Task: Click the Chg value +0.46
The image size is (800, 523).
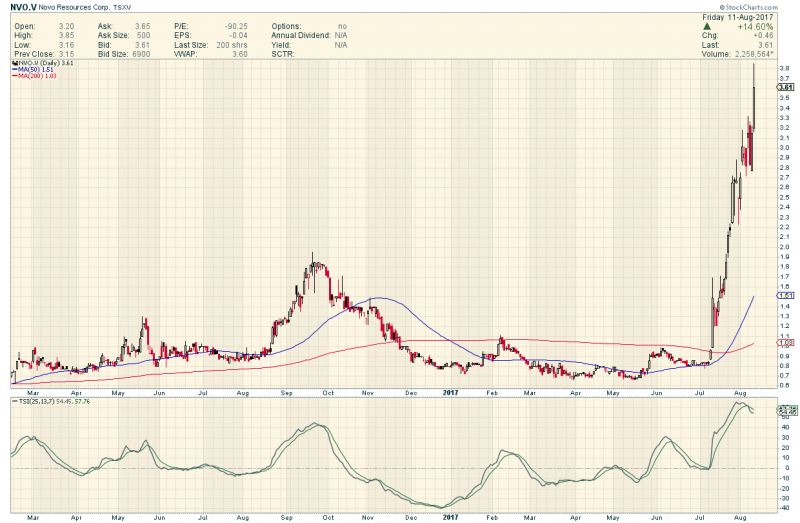Action: [763, 36]
